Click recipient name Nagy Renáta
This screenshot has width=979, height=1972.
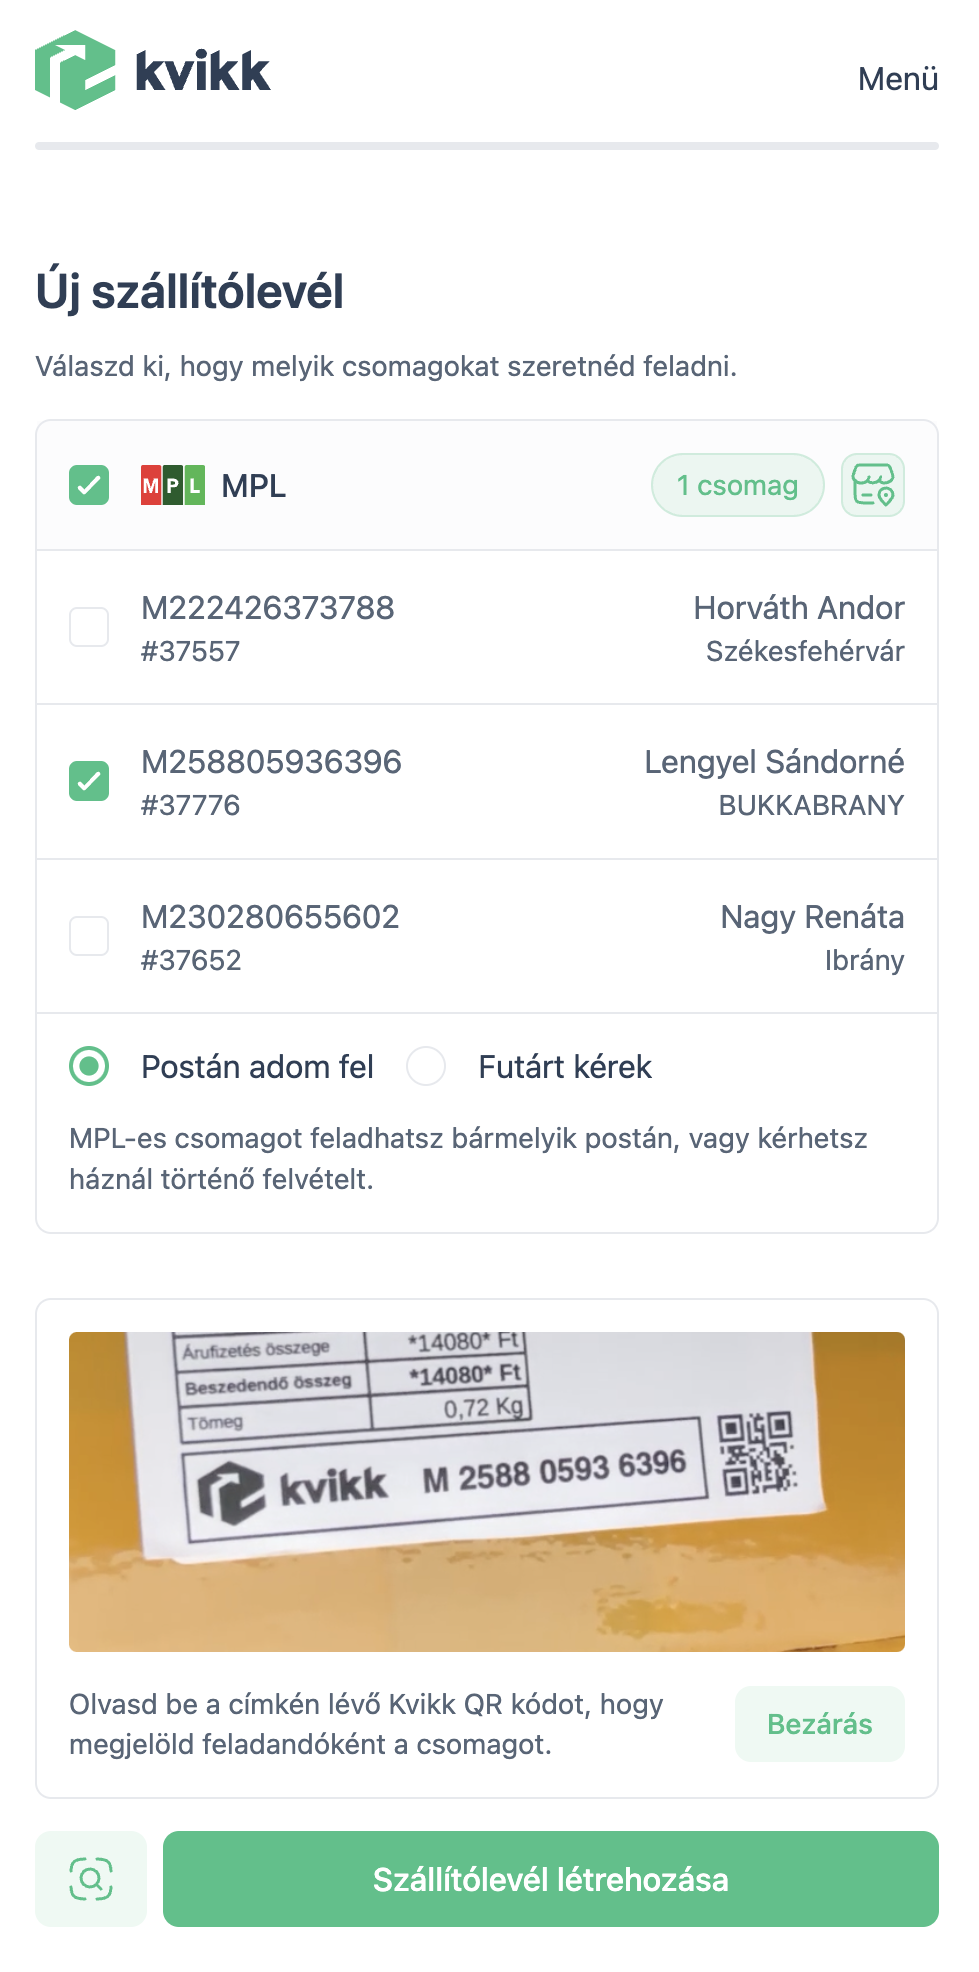[x=811, y=917]
